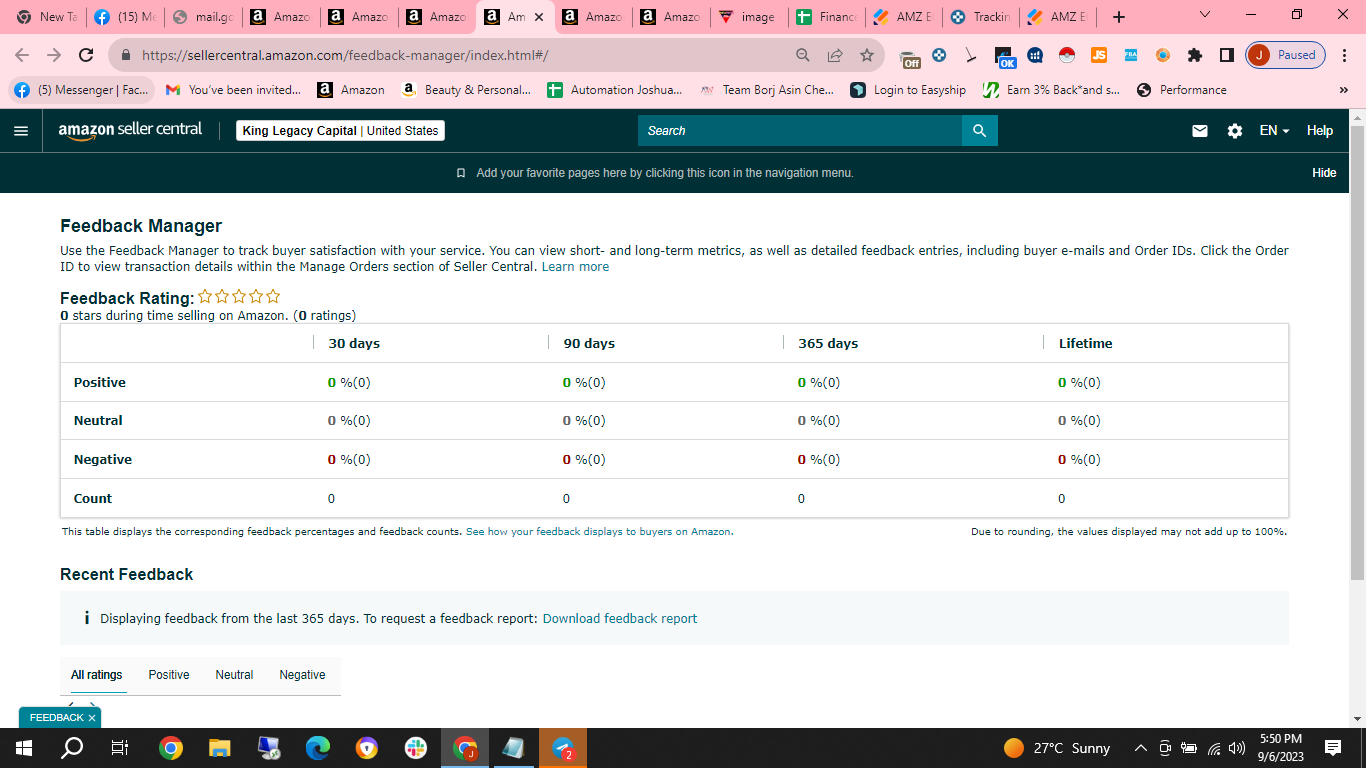Open Chrome's three-dot menu
The width and height of the screenshot is (1366, 768).
[x=1345, y=55]
